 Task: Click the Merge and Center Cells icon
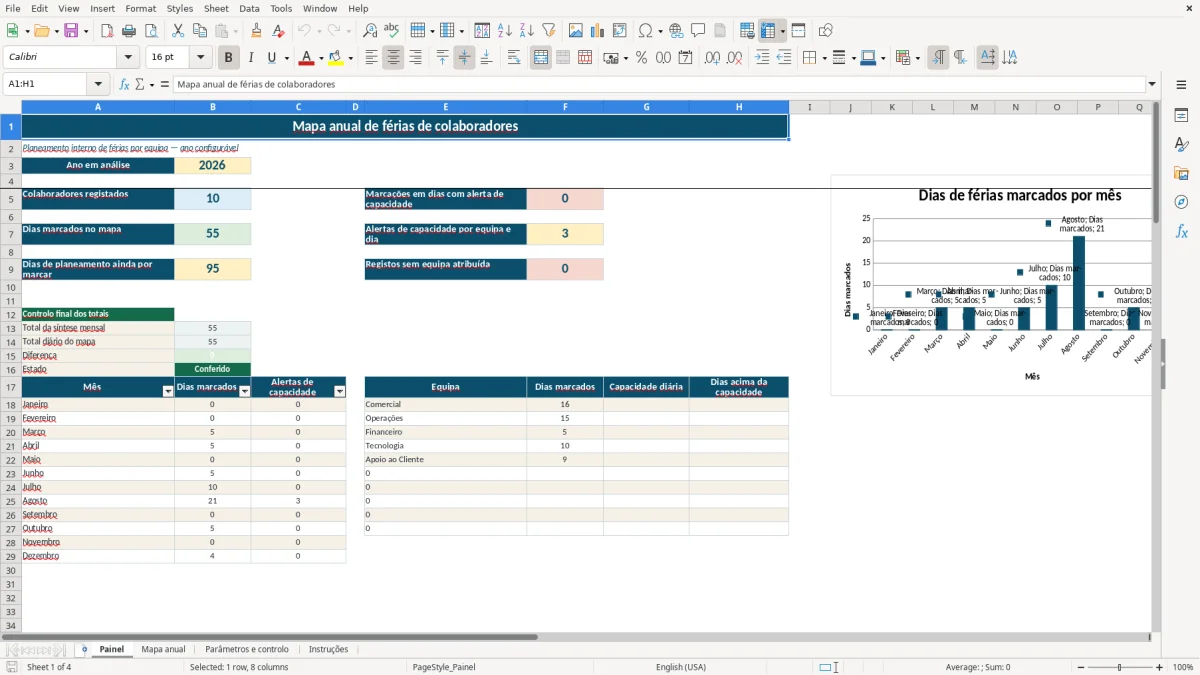tap(541, 58)
